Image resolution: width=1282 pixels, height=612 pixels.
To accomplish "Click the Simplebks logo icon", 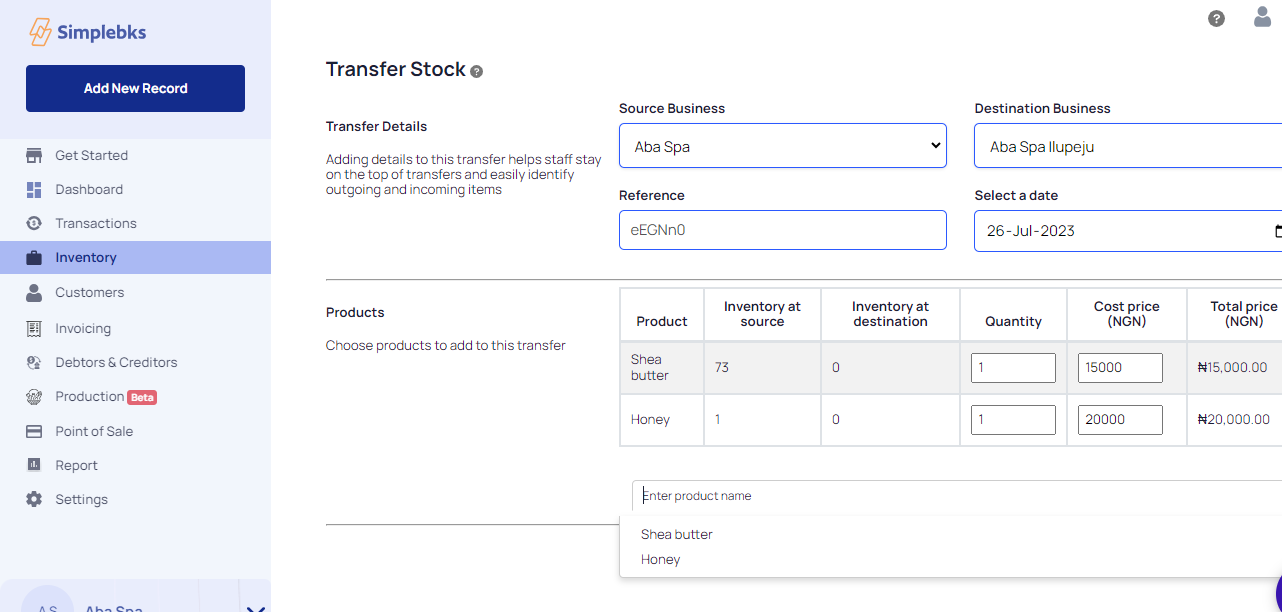I will pyautogui.click(x=40, y=32).
